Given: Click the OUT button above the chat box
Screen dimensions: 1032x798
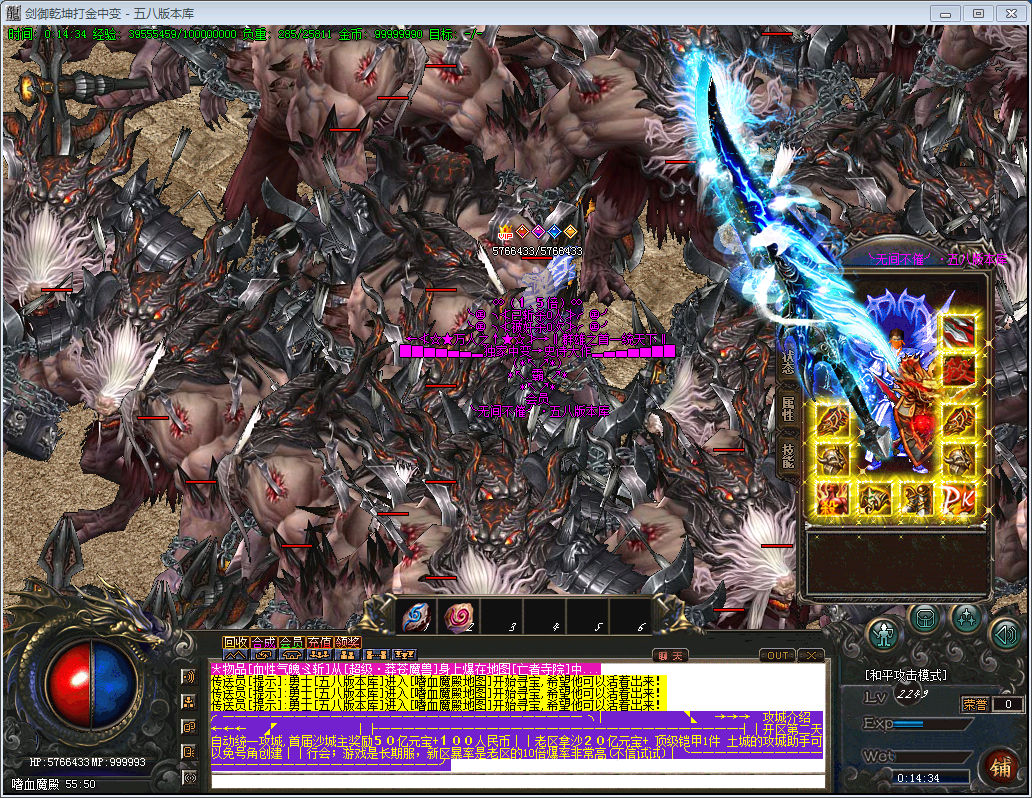Looking at the screenshot, I should tap(777, 656).
